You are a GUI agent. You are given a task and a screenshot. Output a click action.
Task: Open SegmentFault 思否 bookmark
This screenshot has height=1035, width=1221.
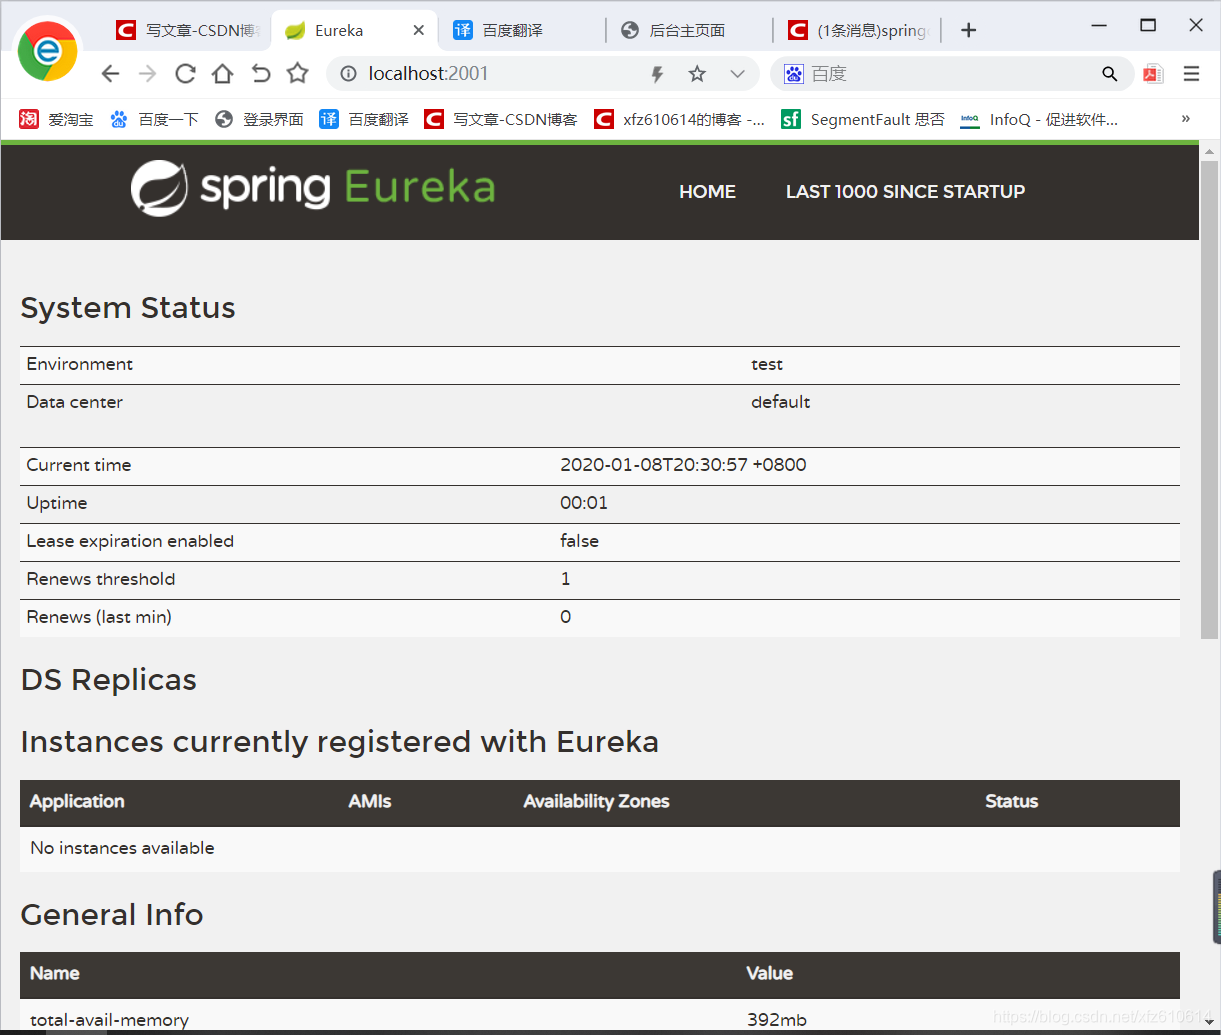(x=863, y=119)
